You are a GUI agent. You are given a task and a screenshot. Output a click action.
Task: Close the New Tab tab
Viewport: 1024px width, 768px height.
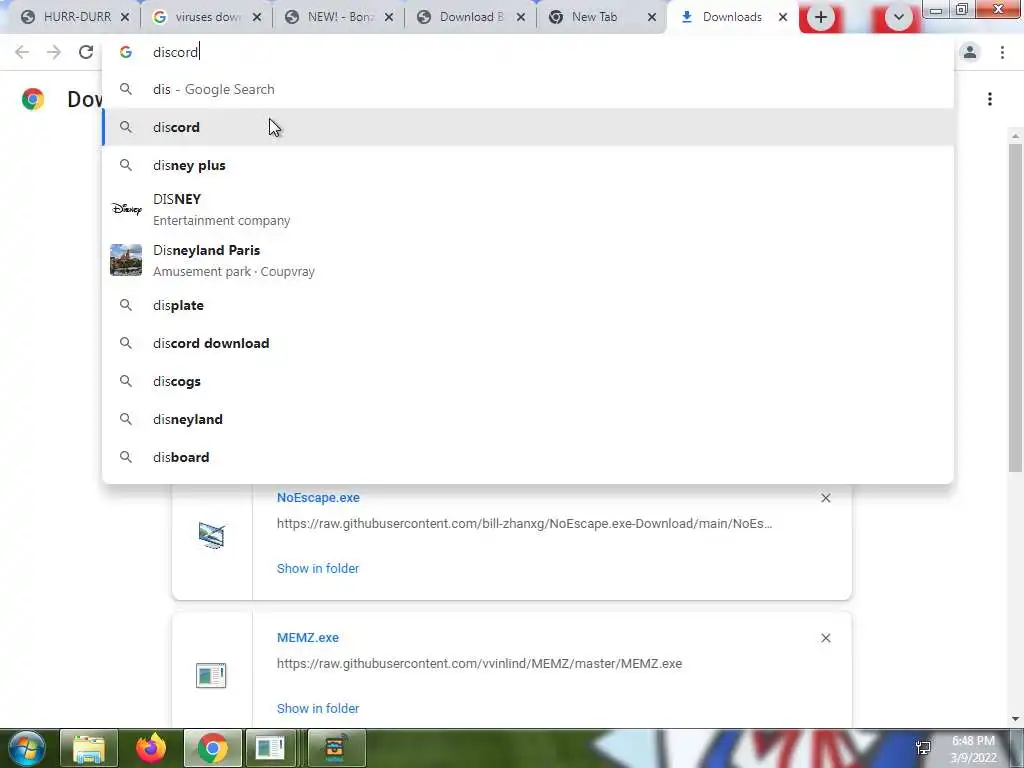click(652, 18)
